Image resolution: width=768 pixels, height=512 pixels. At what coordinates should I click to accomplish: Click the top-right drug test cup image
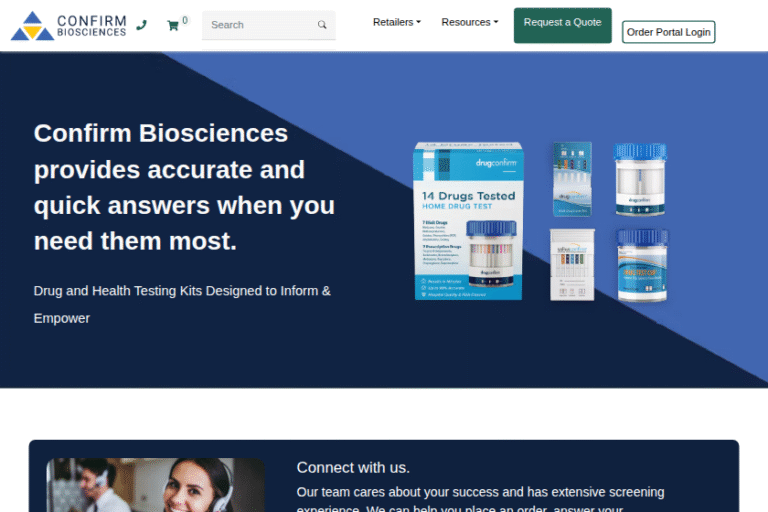pyautogui.click(x=640, y=180)
